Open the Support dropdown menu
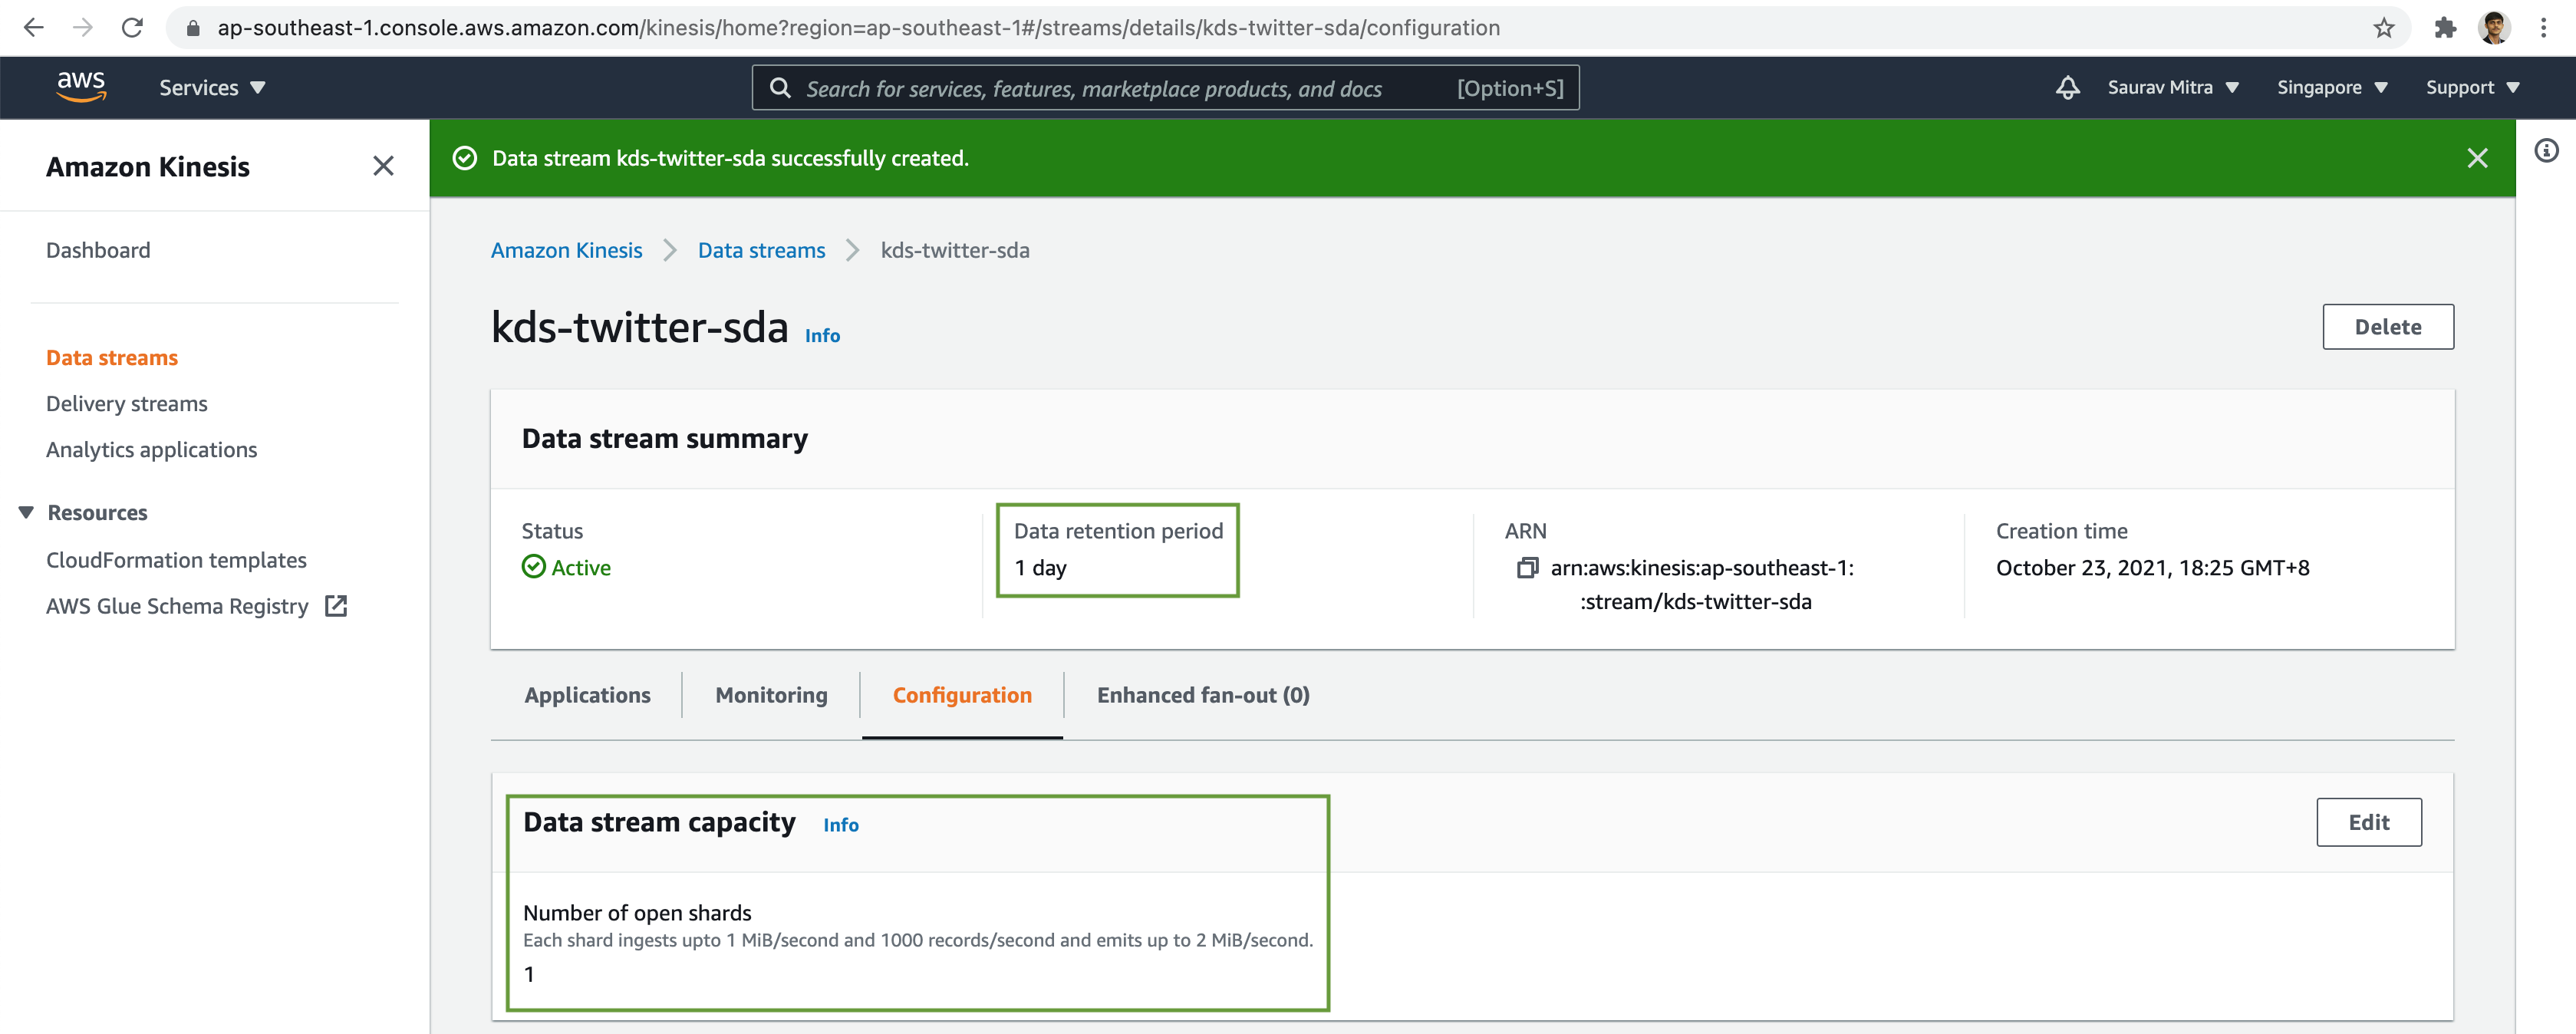 click(2472, 88)
